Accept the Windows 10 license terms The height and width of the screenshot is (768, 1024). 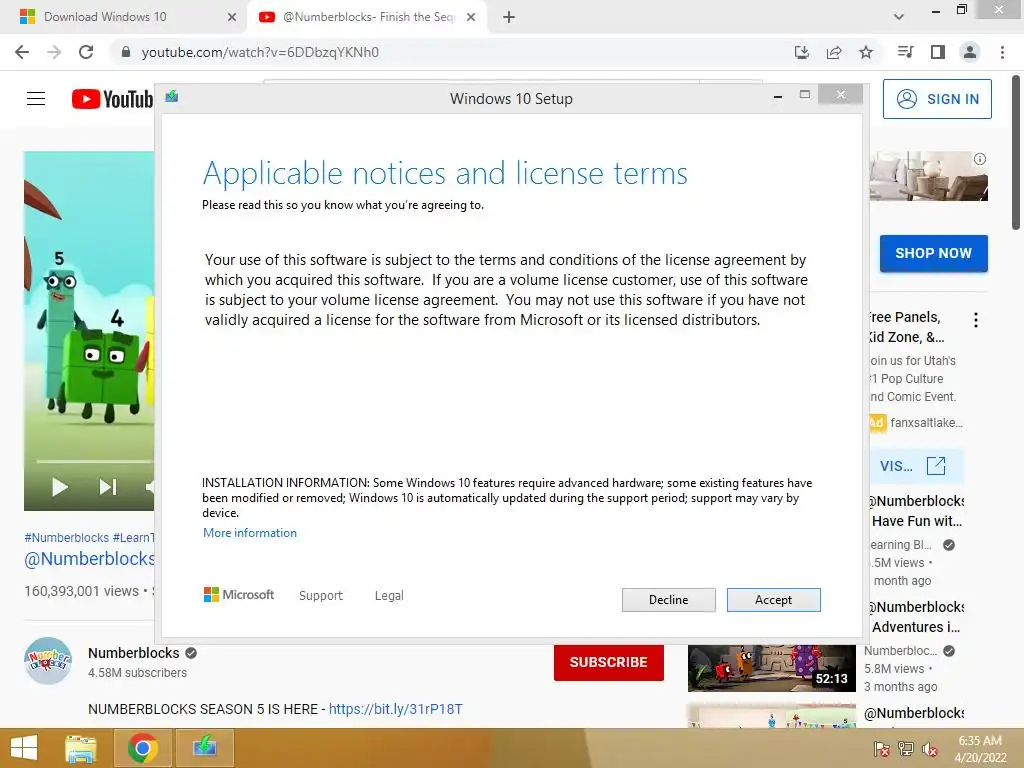[x=773, y=600]
